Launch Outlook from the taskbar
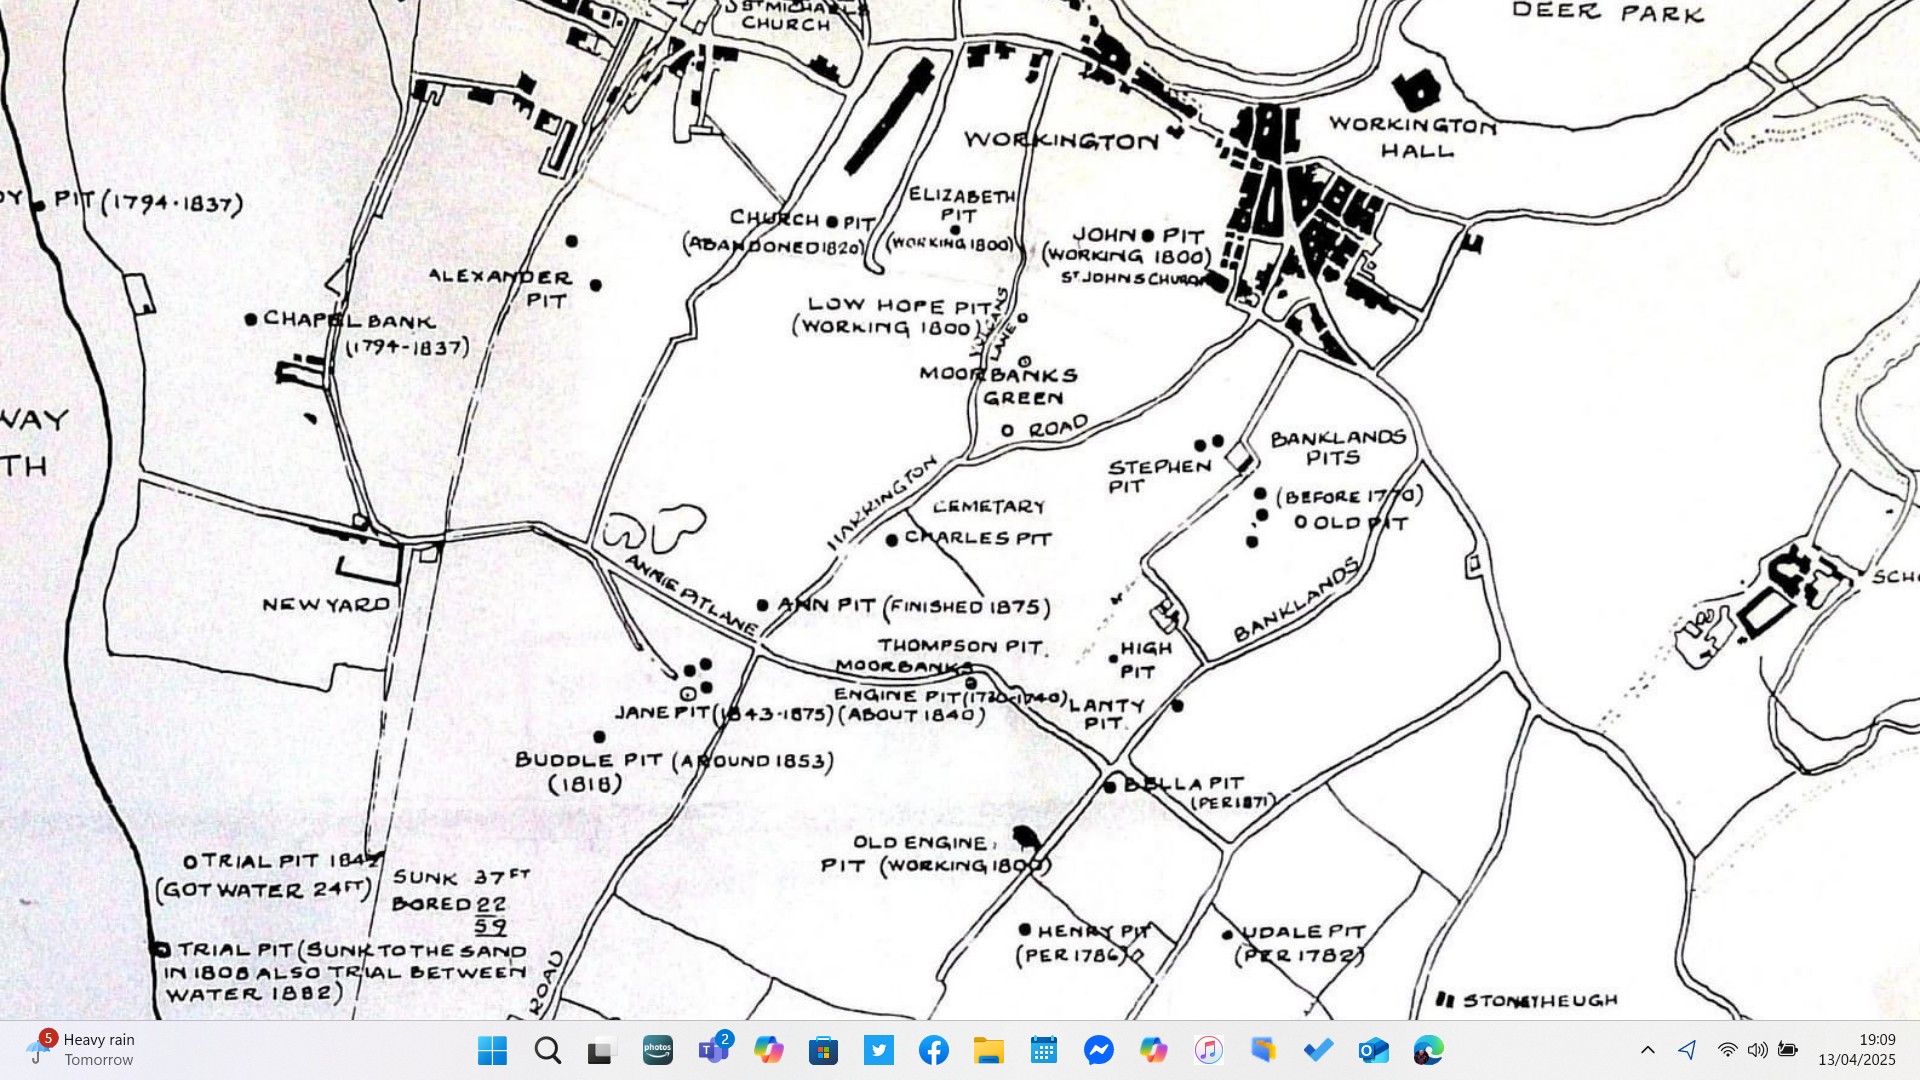 (1374, 1050)
